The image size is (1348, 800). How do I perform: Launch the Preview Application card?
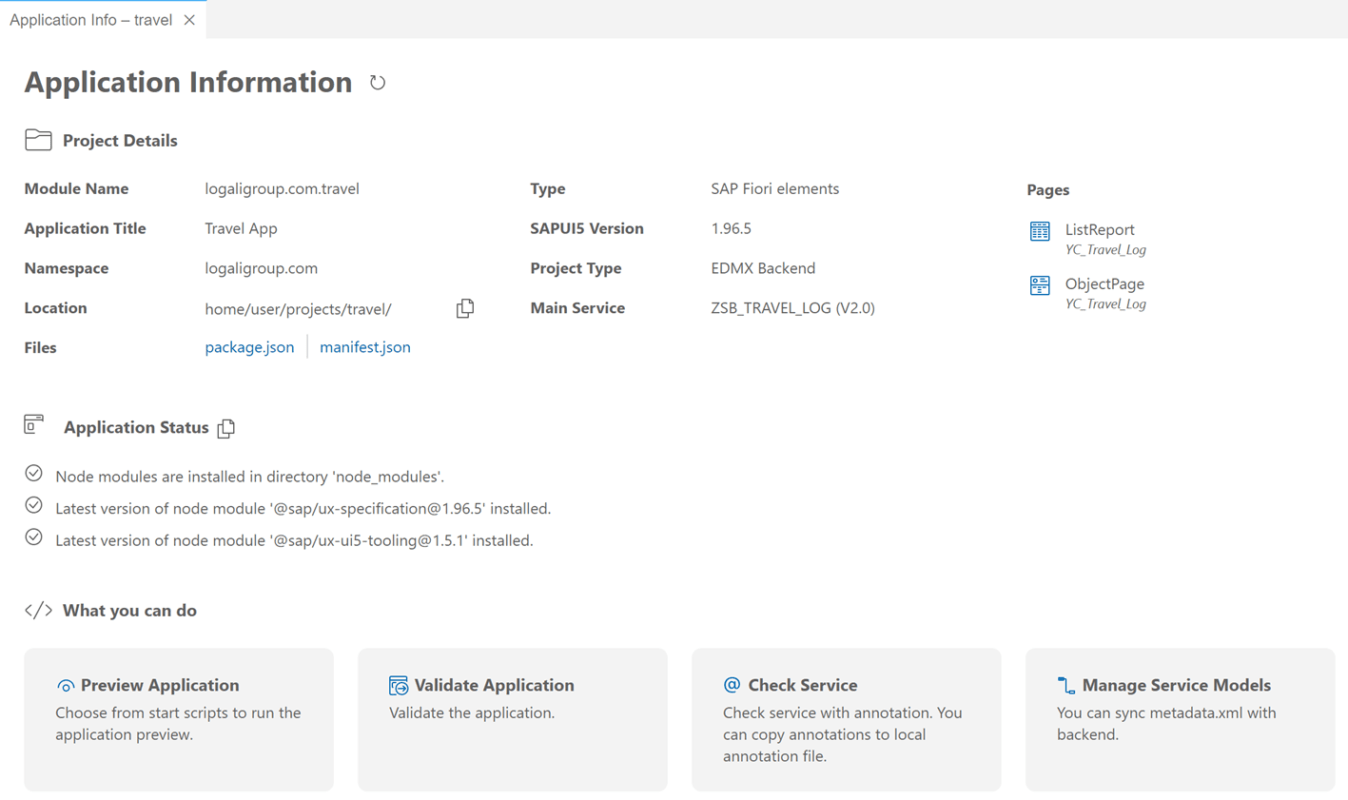pos(179,719)
